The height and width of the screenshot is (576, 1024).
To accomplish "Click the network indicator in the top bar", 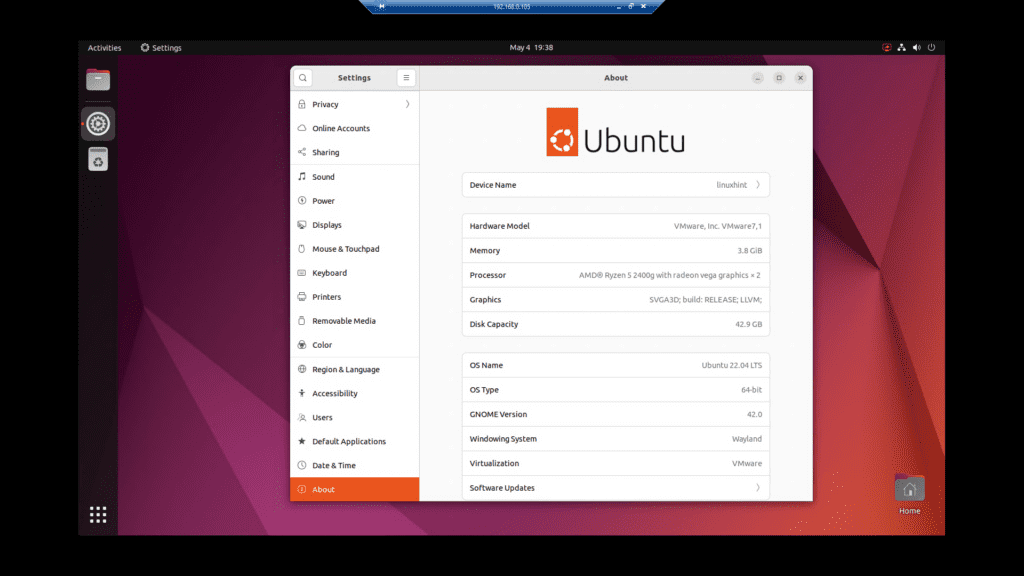I will [901, 47].
